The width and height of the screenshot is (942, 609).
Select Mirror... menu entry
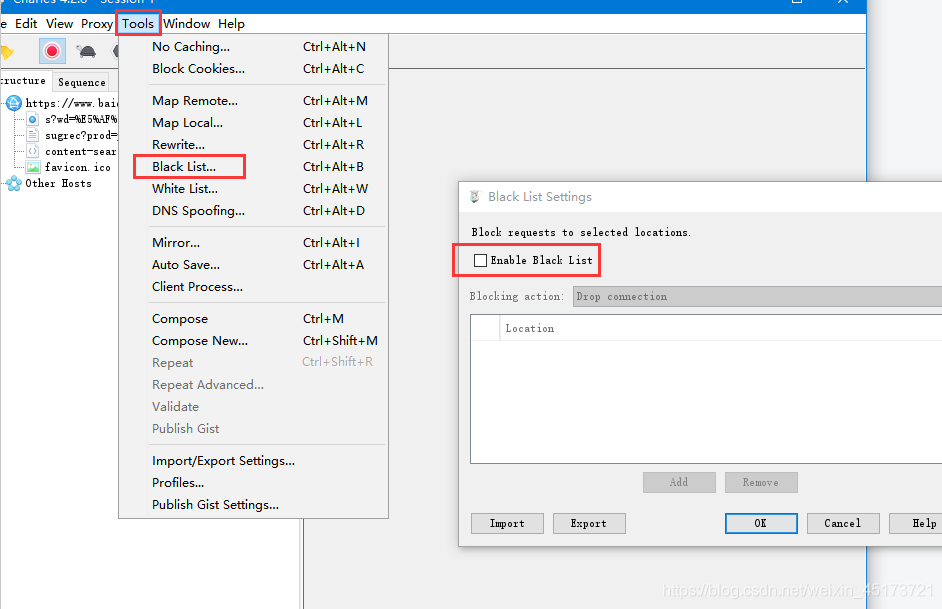point(253,243)
